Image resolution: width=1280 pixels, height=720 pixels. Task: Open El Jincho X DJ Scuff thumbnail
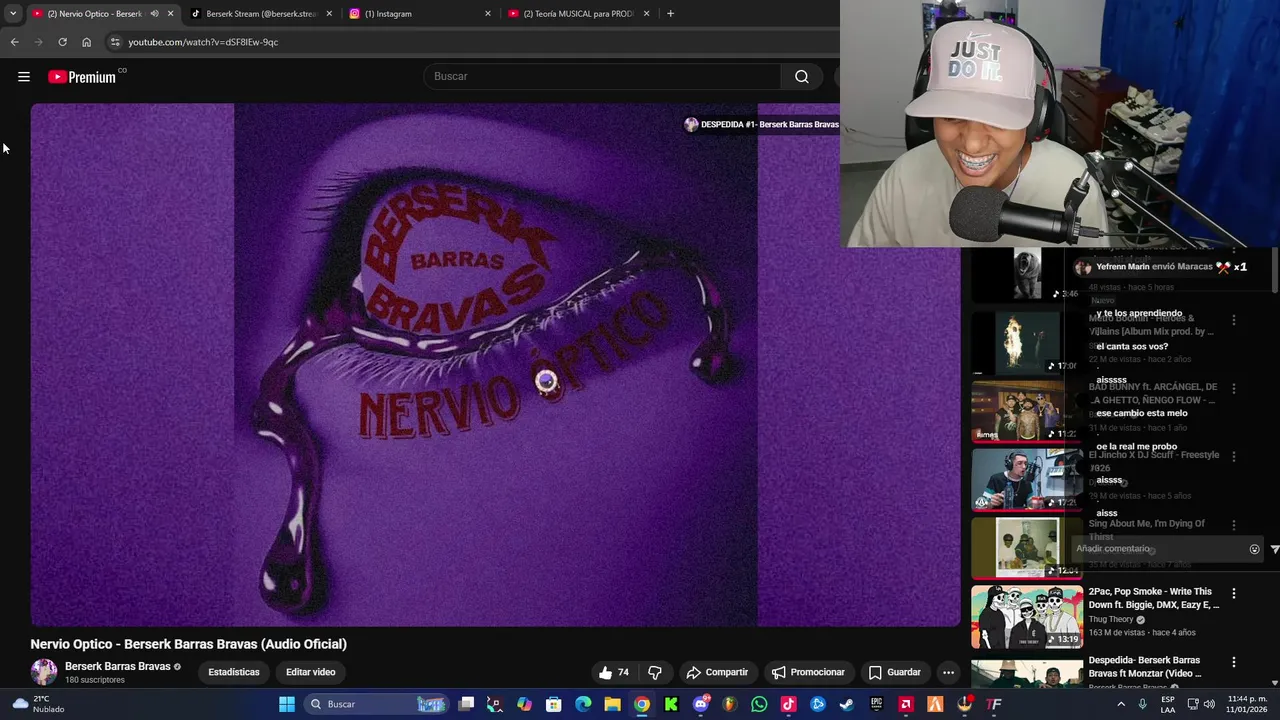[x=1027, y=480]
